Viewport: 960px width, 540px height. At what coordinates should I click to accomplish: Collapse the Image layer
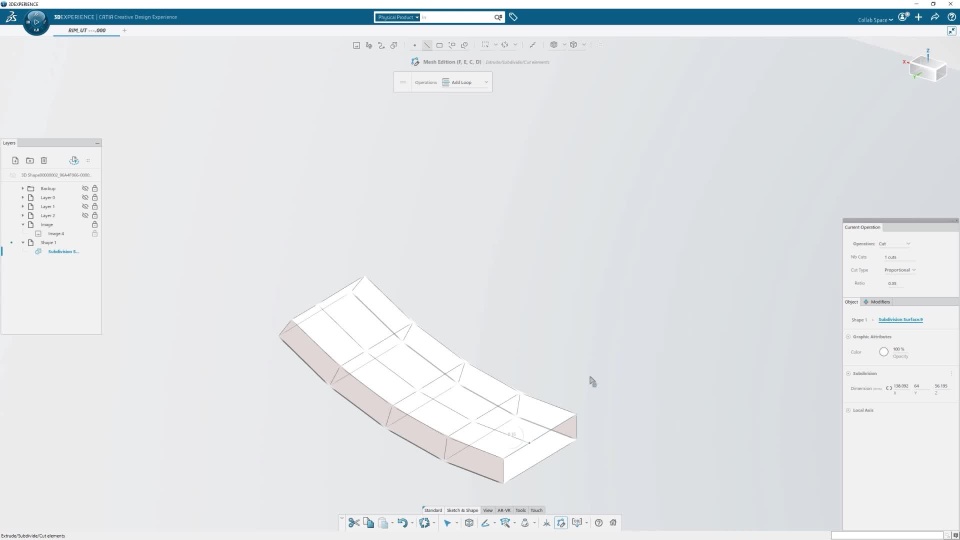pos(23,225)
